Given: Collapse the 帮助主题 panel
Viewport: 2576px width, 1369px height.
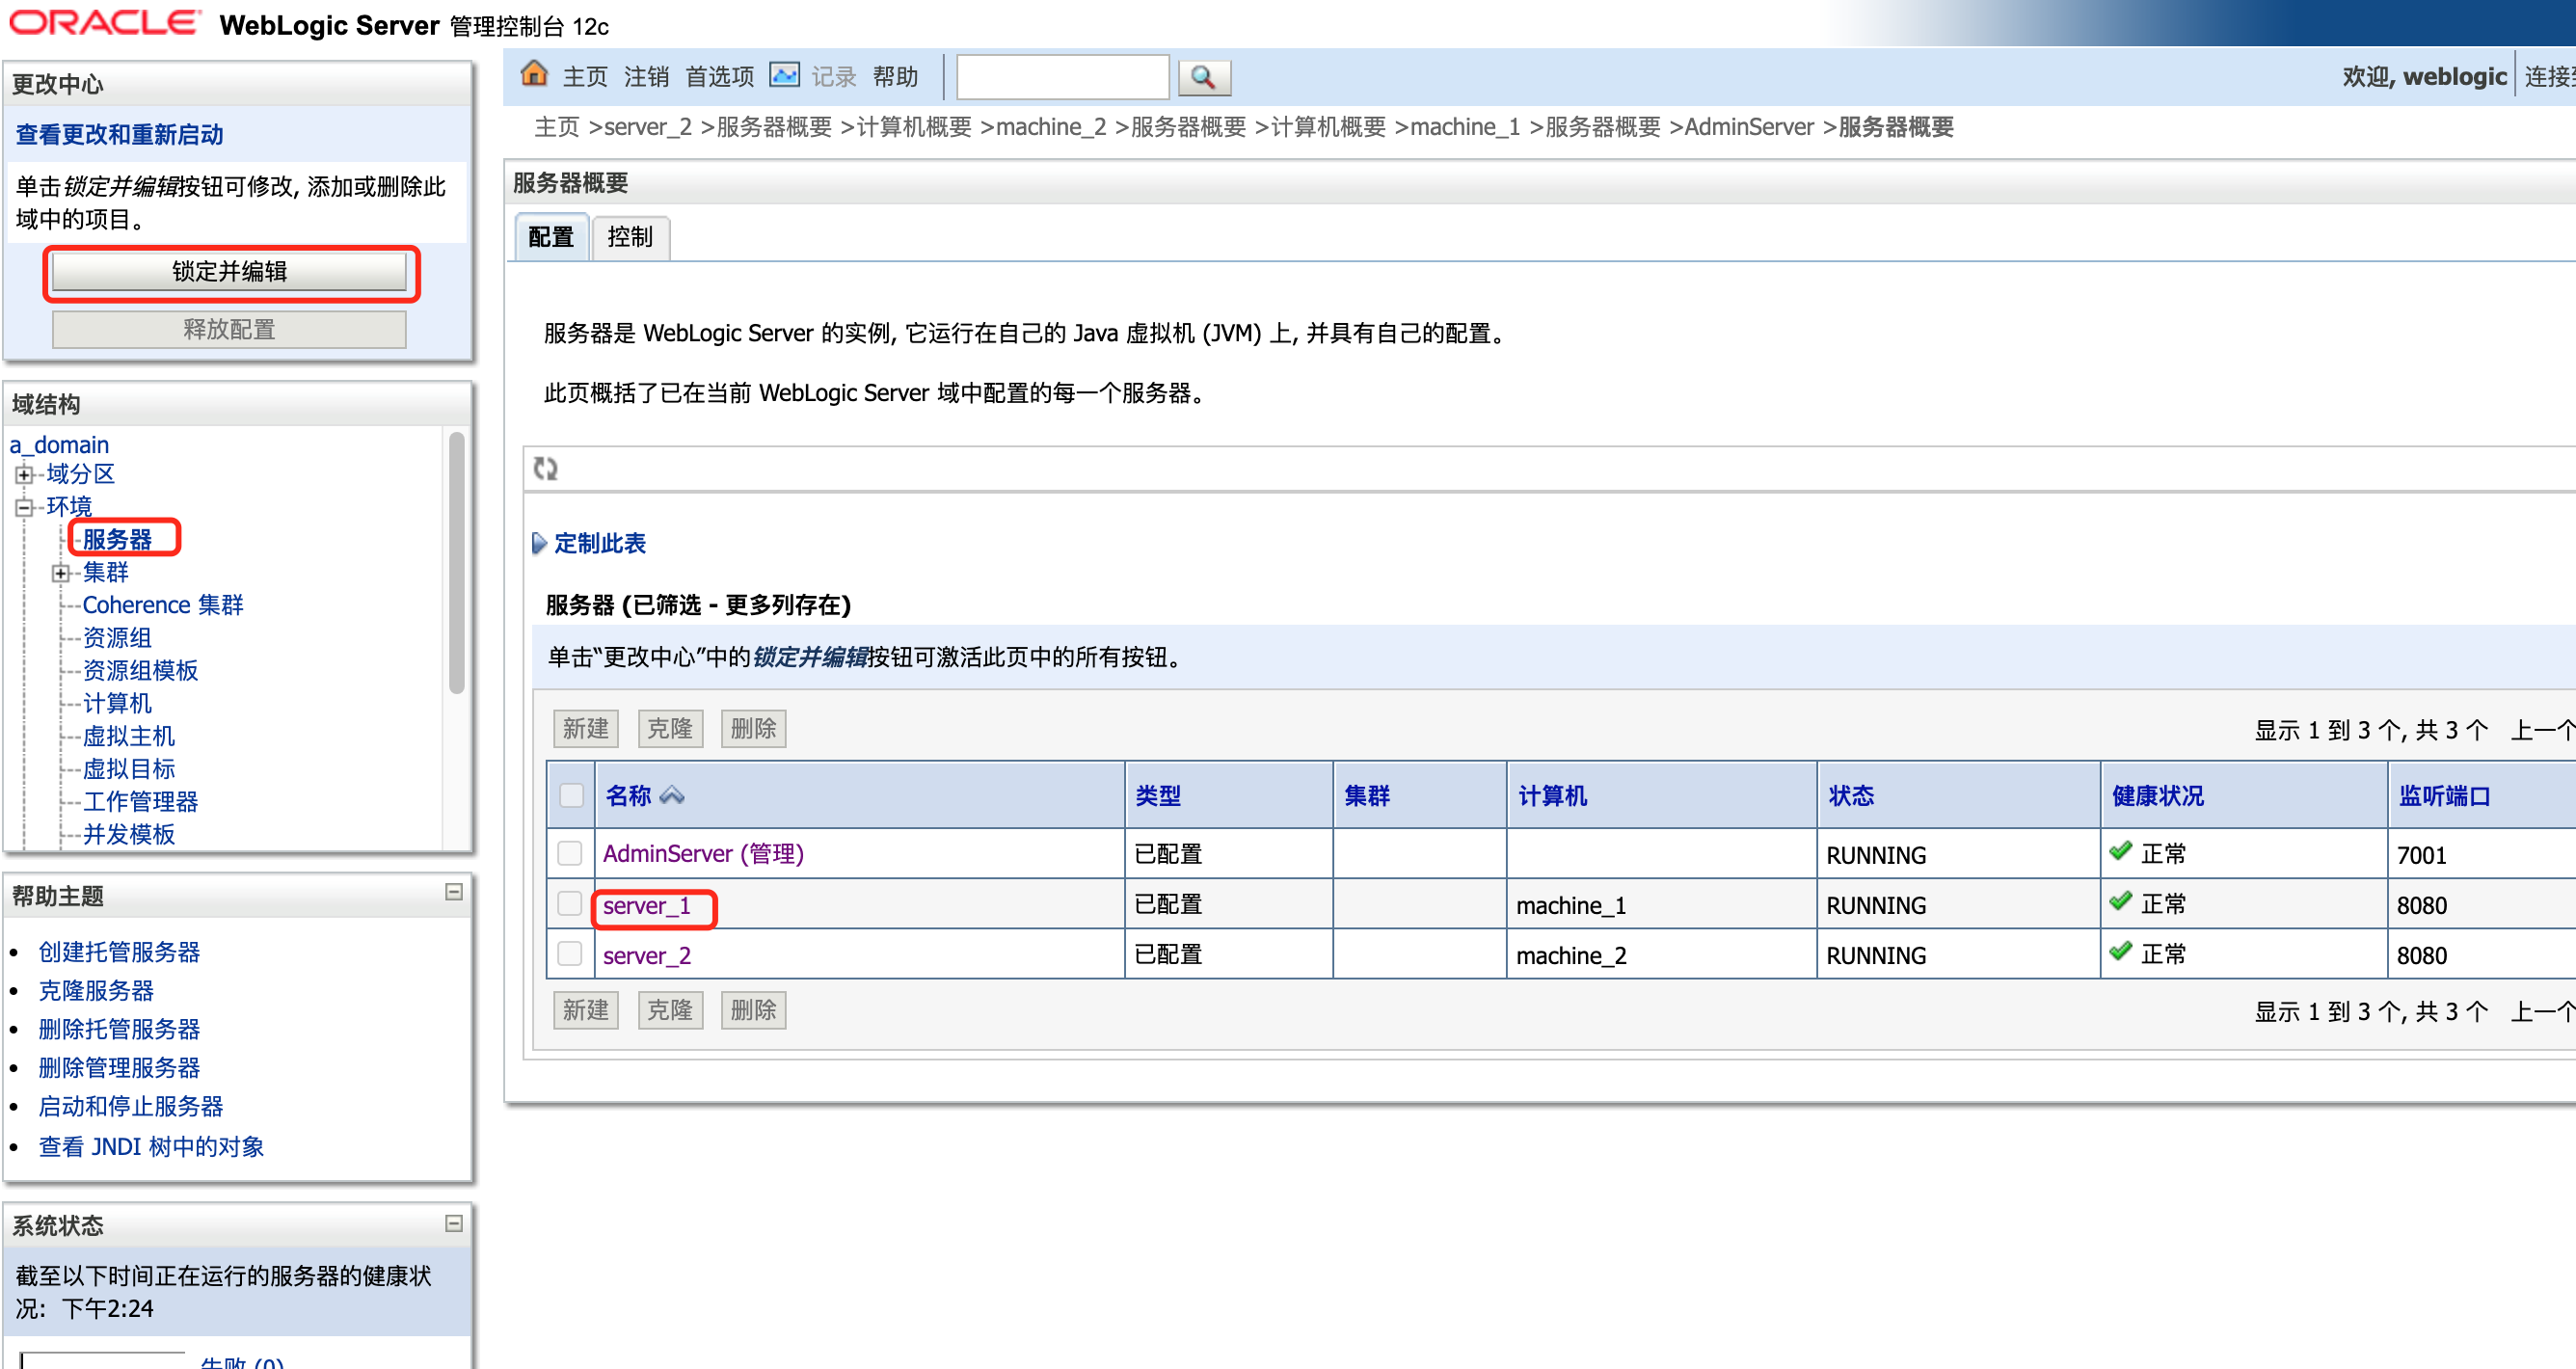Looking at the screenshot, I should click(x=454, y=892).
